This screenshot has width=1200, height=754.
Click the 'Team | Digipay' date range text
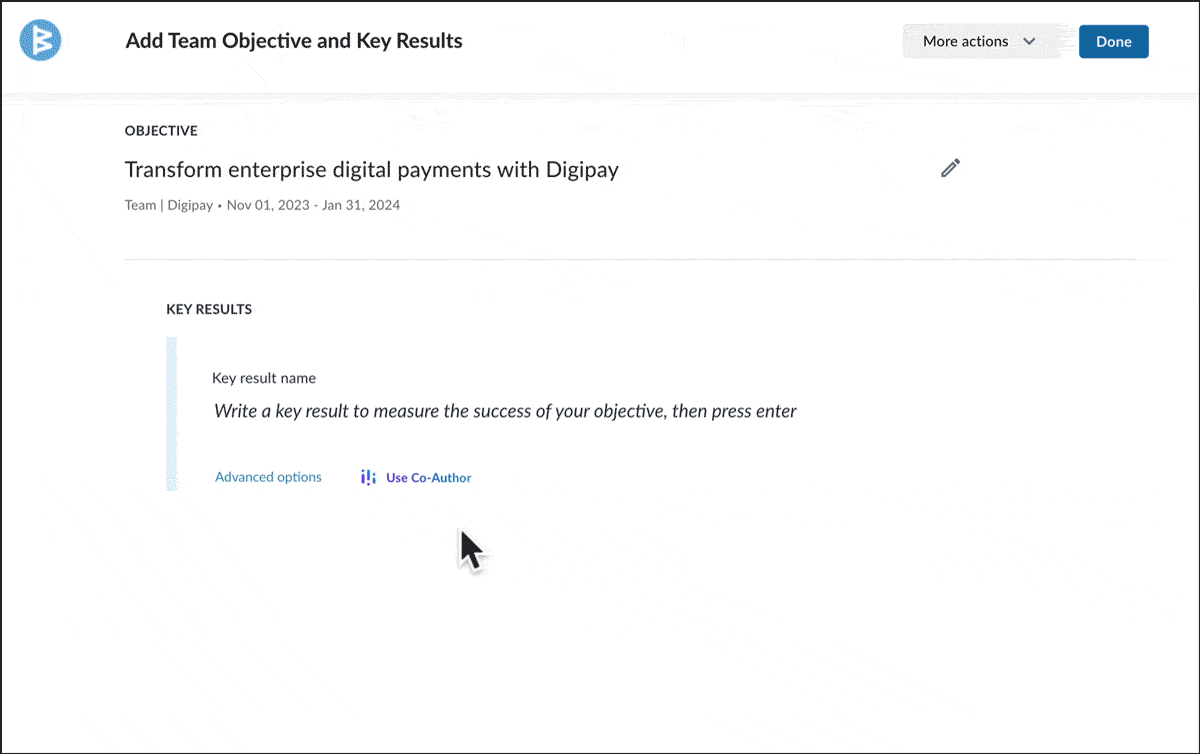click(x=262, y=205)
